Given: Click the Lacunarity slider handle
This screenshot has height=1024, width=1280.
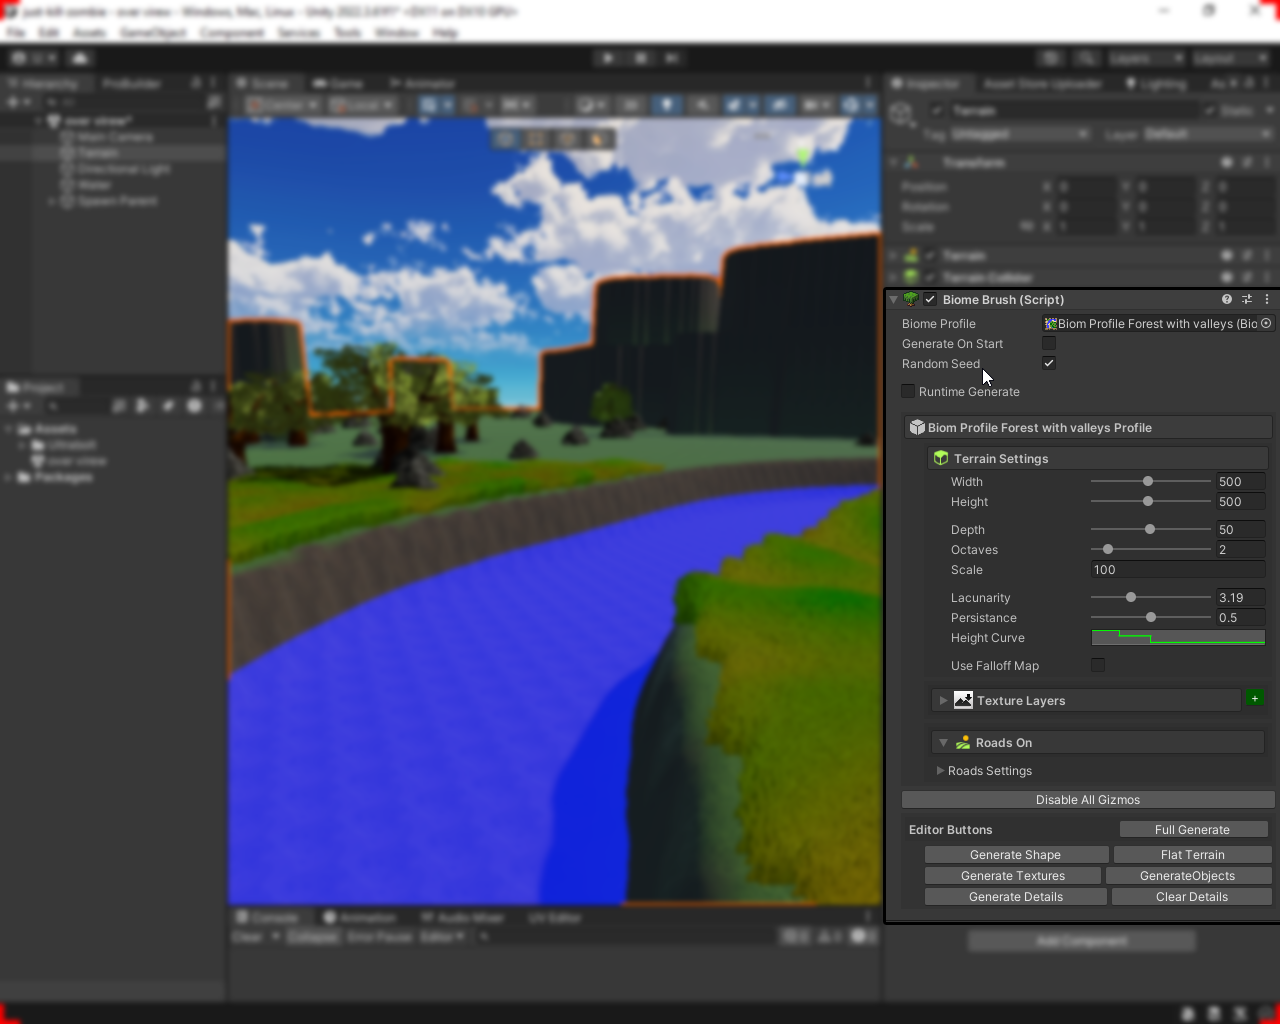Looking at the screenshot, I should tap(1131, 597).
